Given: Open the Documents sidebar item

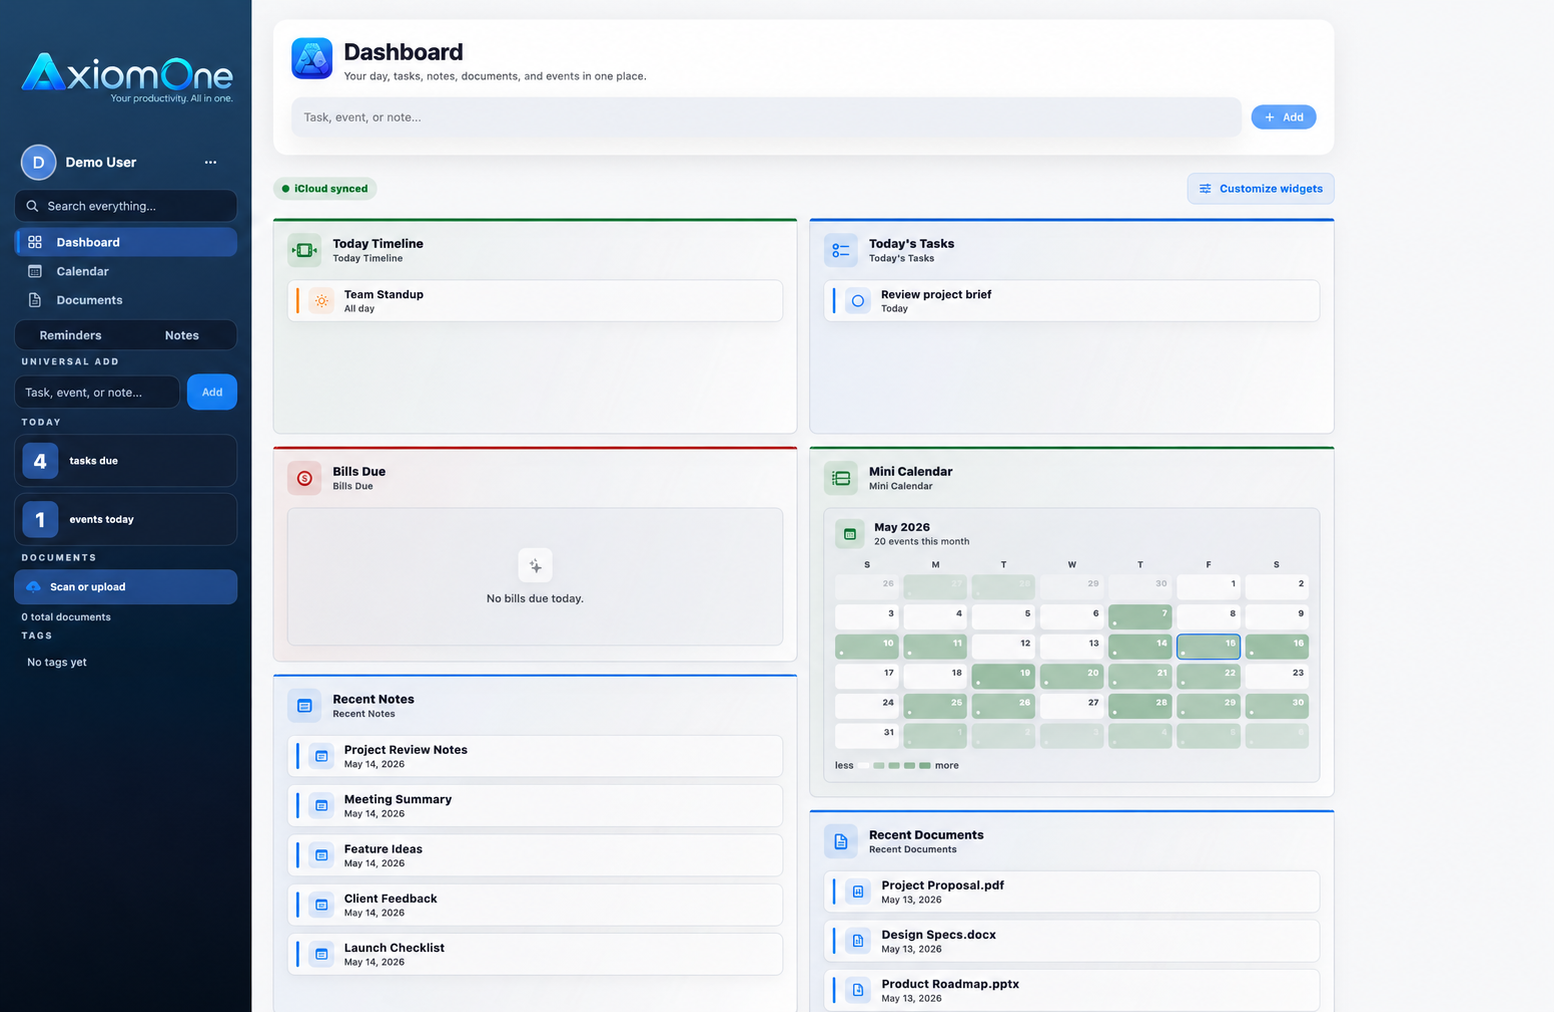Looking at the screenshot, I should (126, 300).
